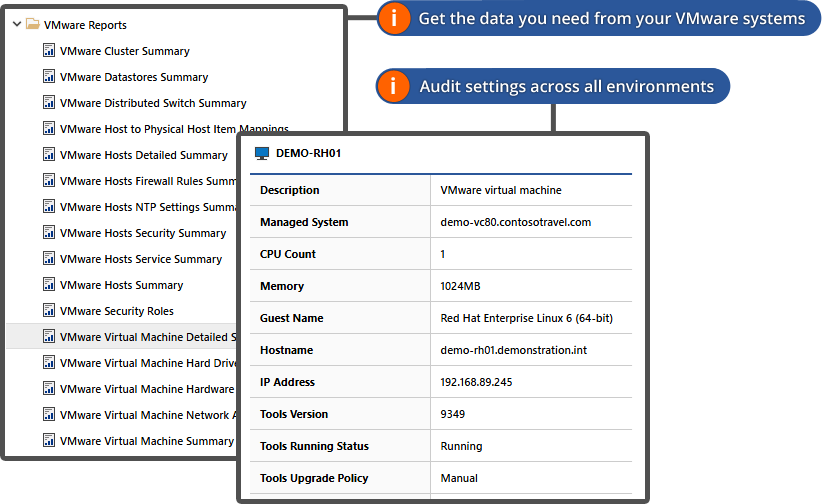
Task: Click the info icon beside 'Audit settings'
Action: [393, 86]
